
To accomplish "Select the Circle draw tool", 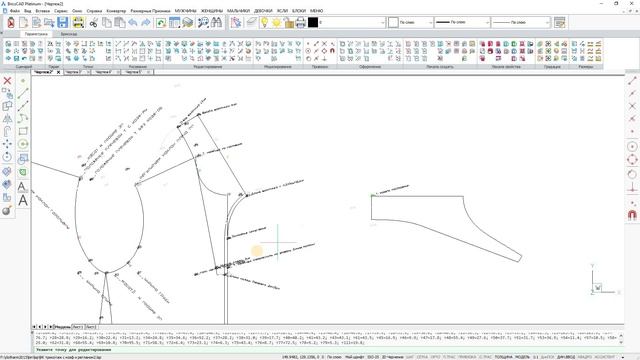I will 23,144.
